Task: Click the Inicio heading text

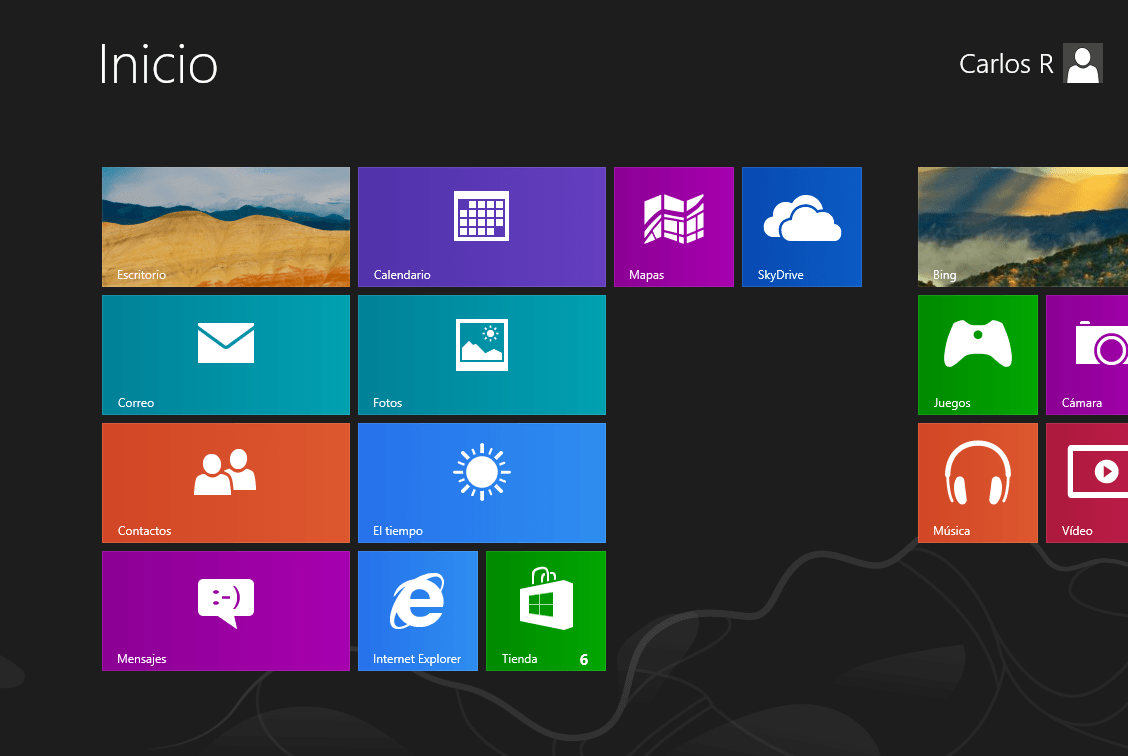Action: click(x=158, y=64)
